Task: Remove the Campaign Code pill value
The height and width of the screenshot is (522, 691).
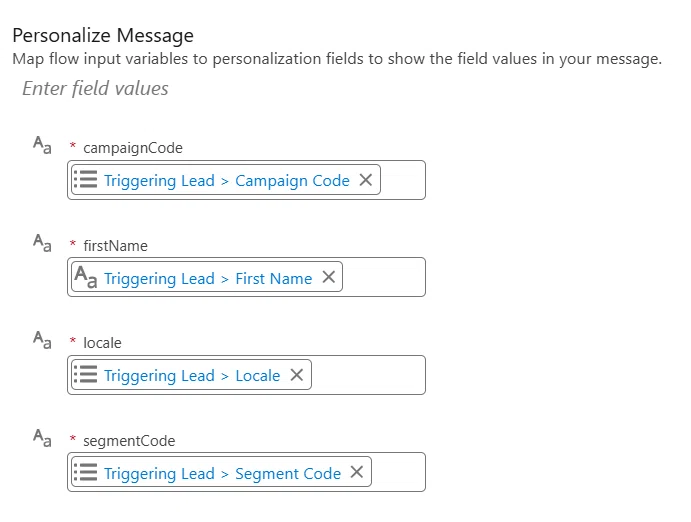Action: tap(366, 180)
